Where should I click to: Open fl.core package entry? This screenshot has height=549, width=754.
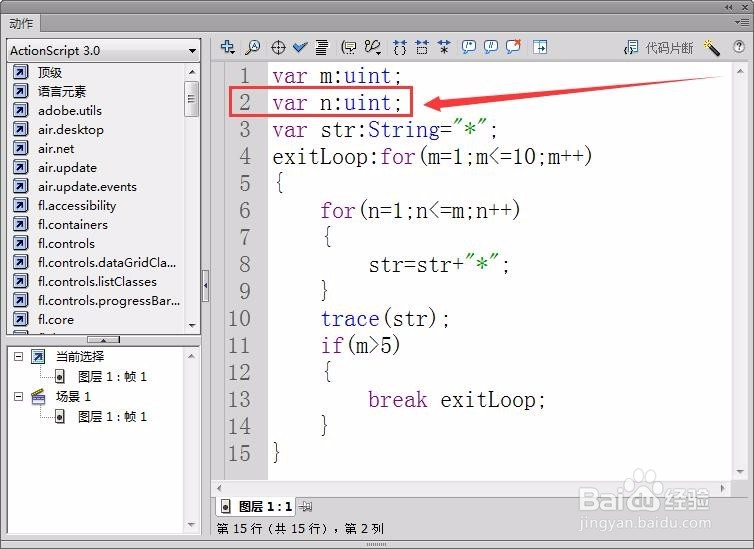point(56,320)
